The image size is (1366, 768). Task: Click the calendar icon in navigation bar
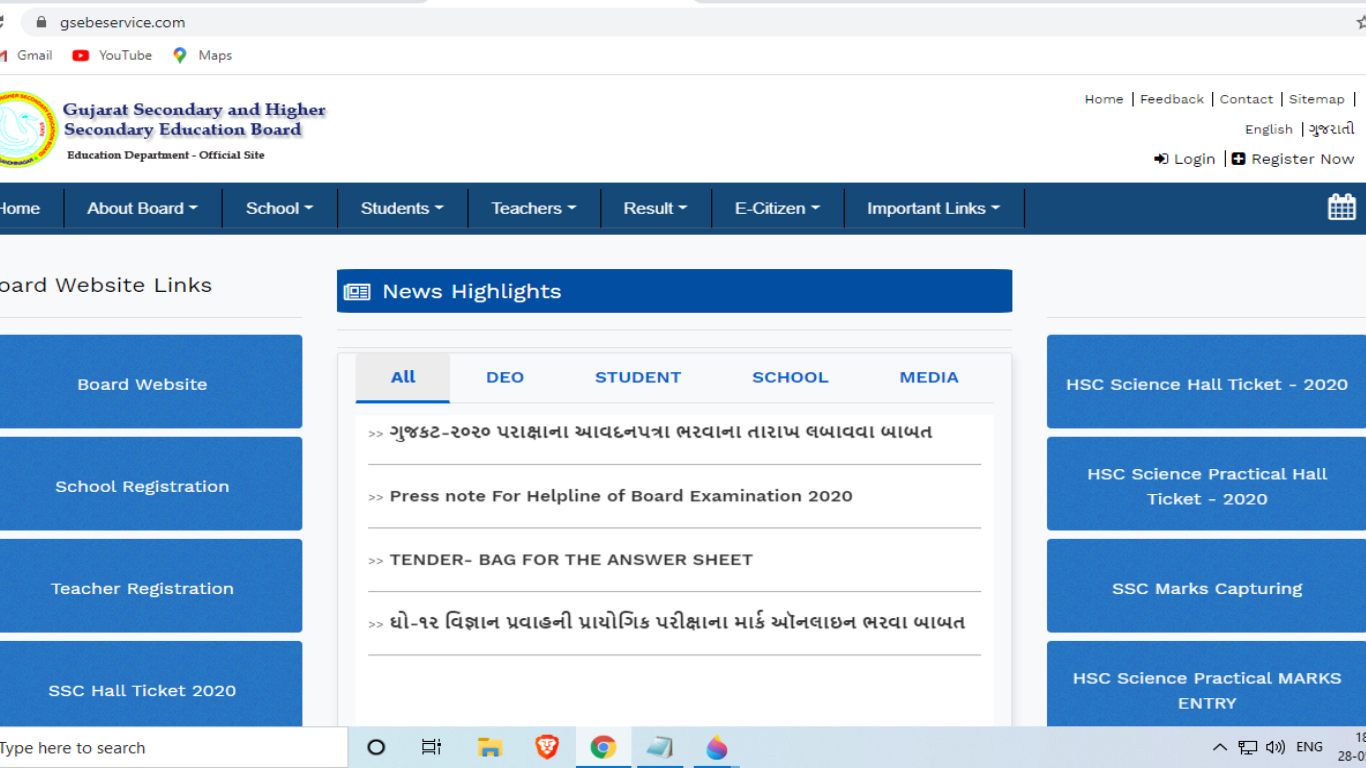(x=1341, y=208)
